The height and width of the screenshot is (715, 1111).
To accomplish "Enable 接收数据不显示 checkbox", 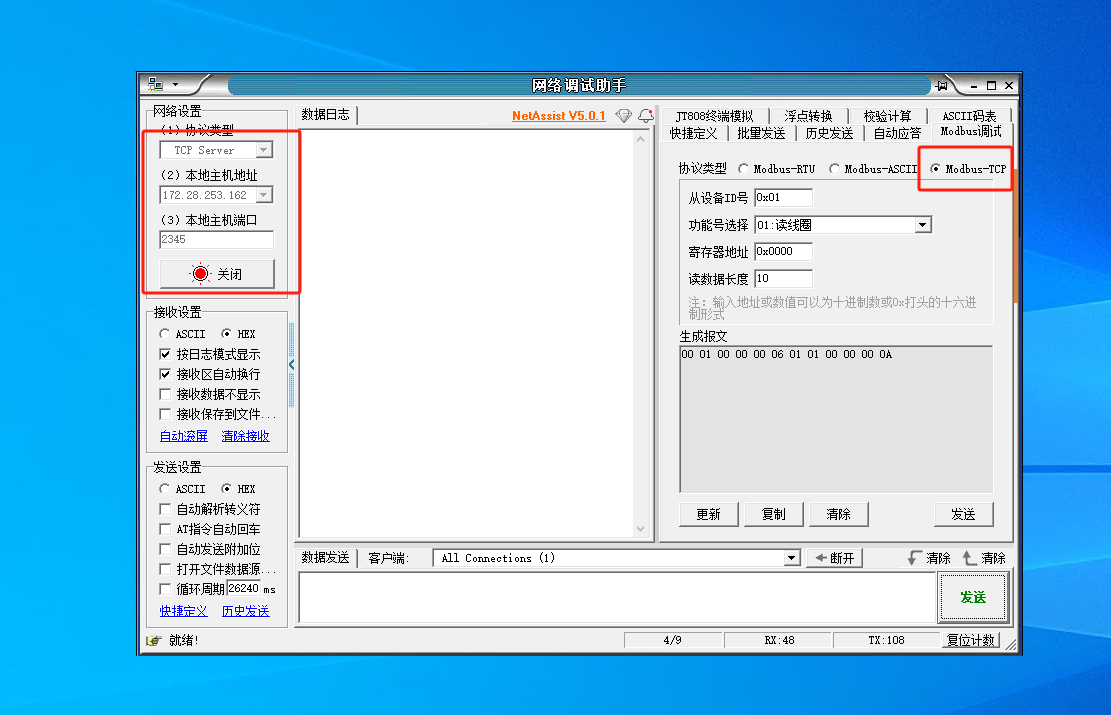I will [165, 394].
